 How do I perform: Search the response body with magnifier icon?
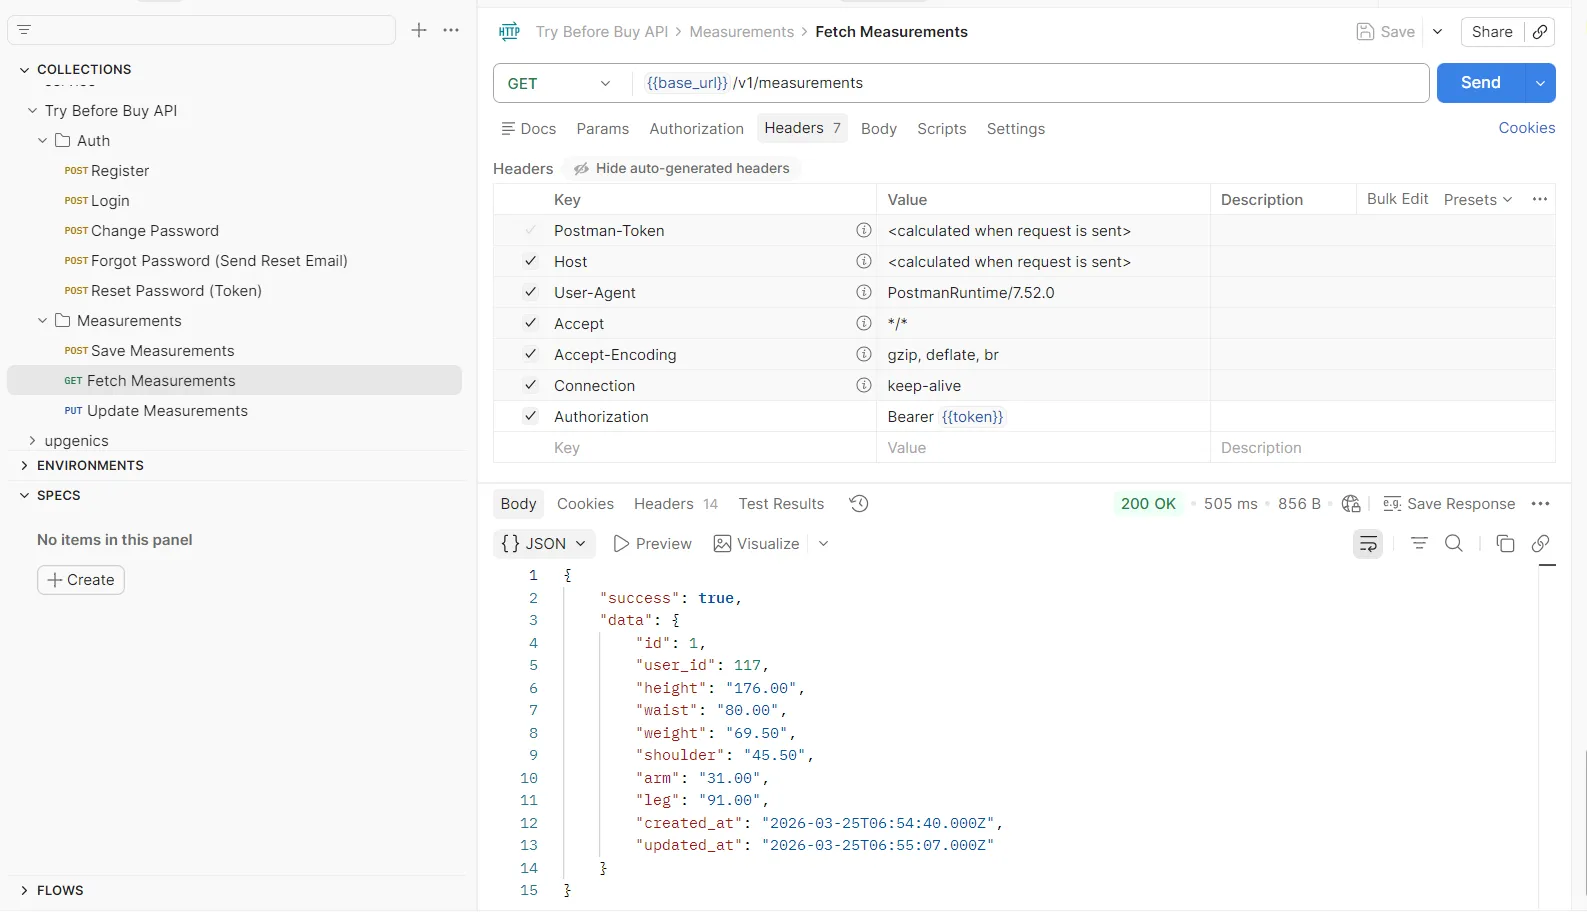[x=1454, y=544]
